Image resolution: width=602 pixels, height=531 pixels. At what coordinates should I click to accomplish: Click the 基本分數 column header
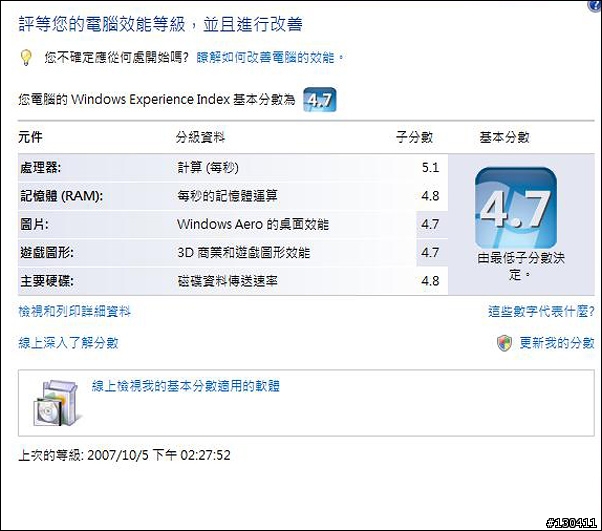[504, 137]
